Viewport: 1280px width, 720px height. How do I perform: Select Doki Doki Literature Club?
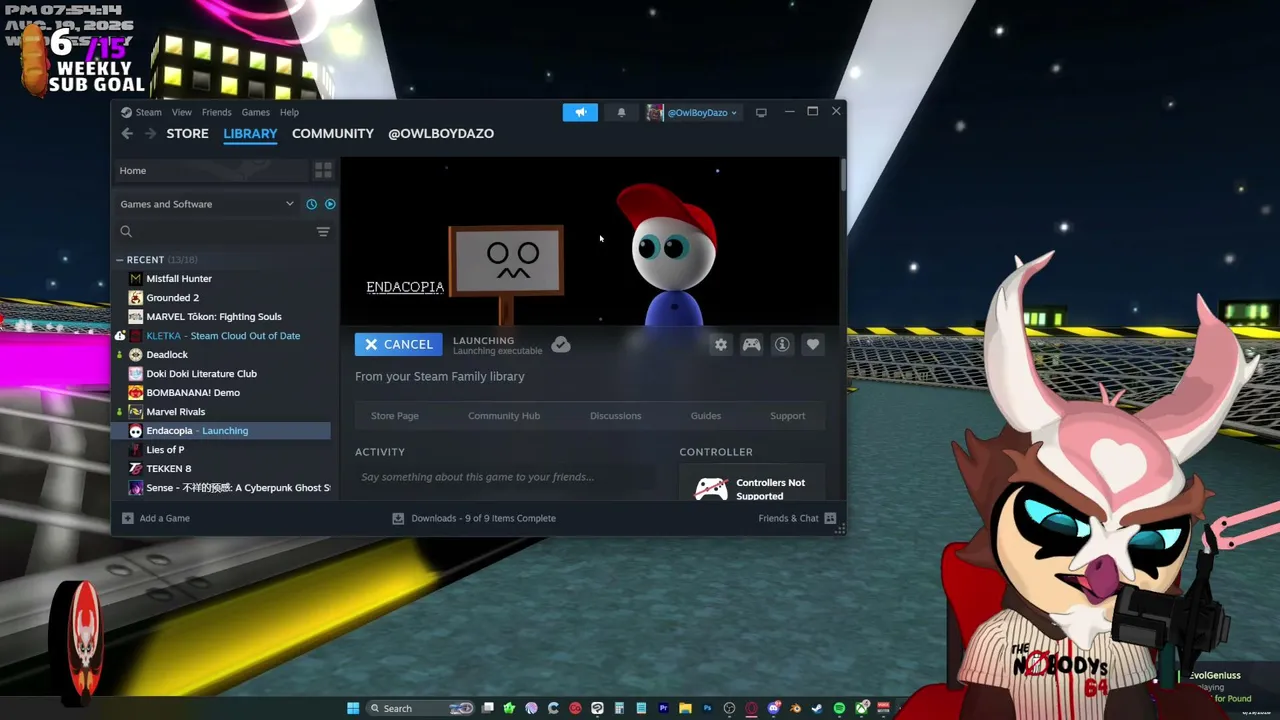pyautogui.click(x=201, y=374)
